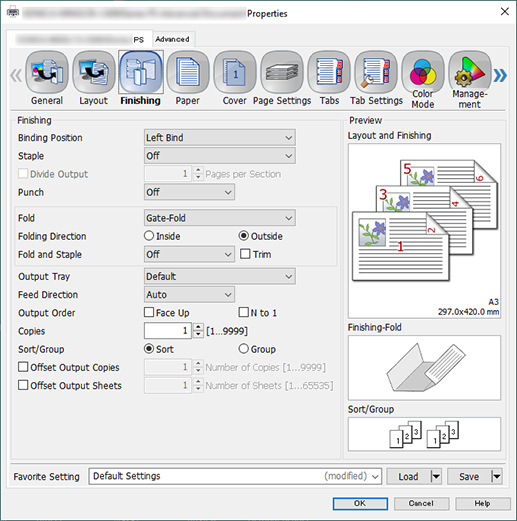Image resolution: width=517 pixels, height=521 pixels.
Task: Open the Page Settings icon
Action: (282, 72)
